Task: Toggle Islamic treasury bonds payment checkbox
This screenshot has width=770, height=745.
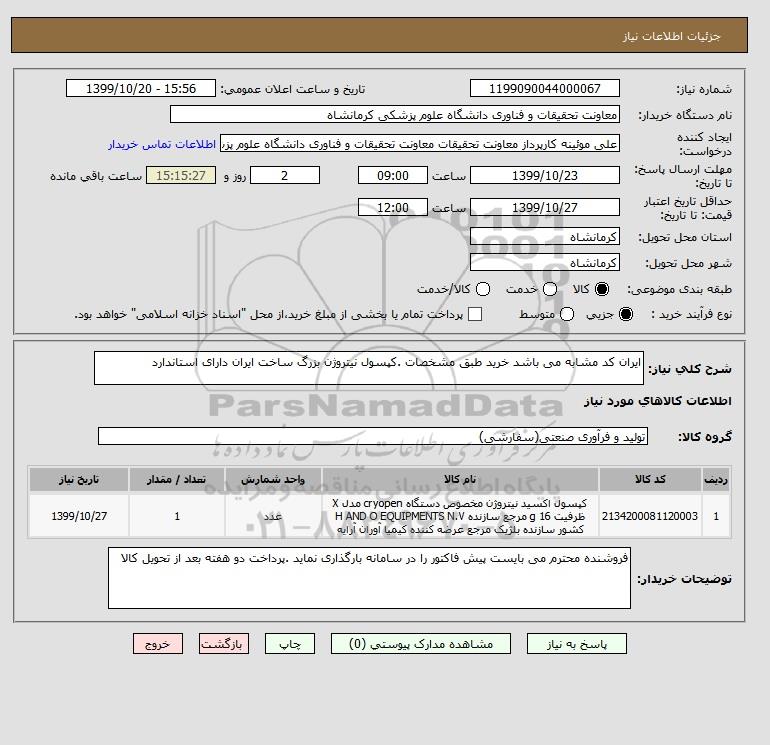Action: [x=475, y=314]
